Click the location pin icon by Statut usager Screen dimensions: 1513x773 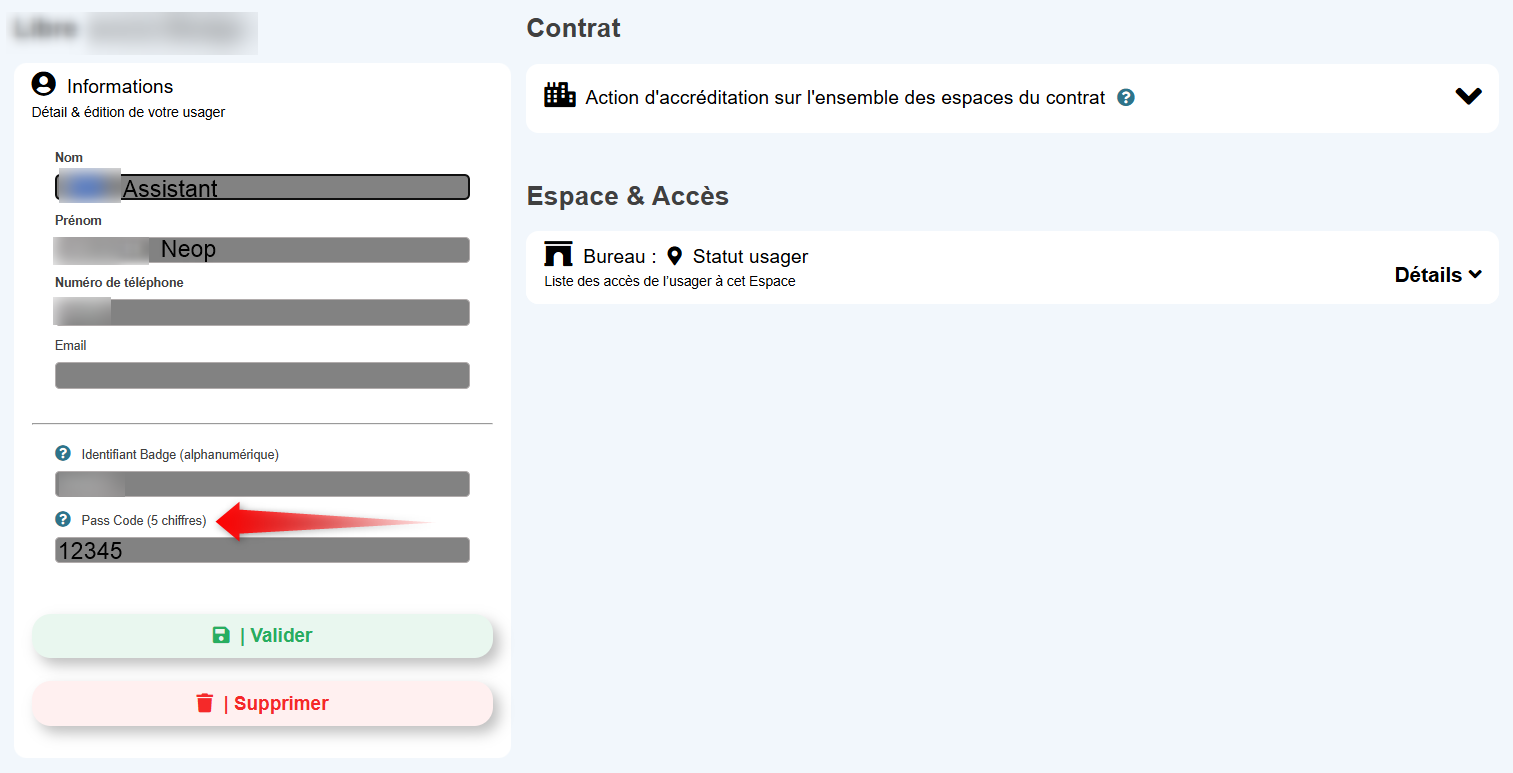click(675, 256)
